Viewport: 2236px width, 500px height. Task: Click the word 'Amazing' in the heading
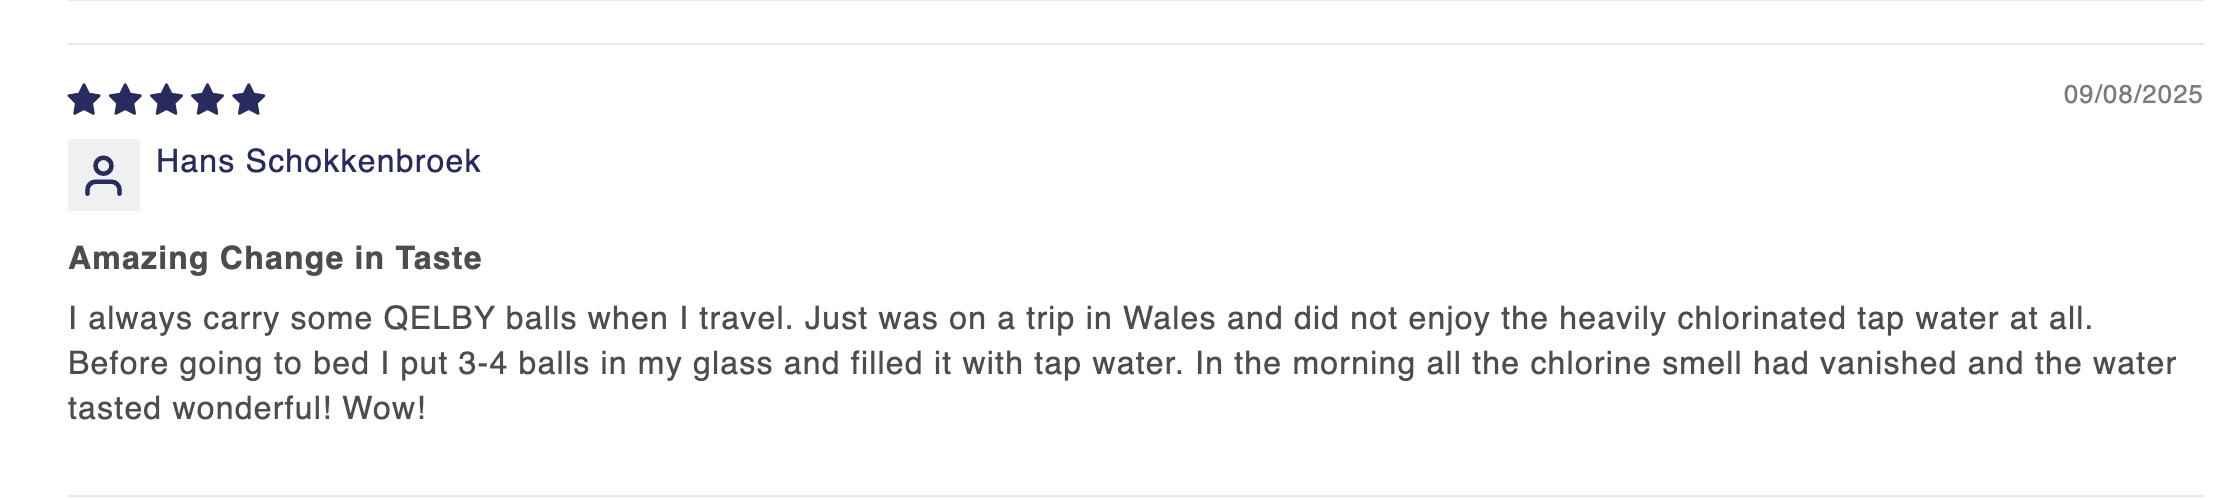[x=138, y=258]
